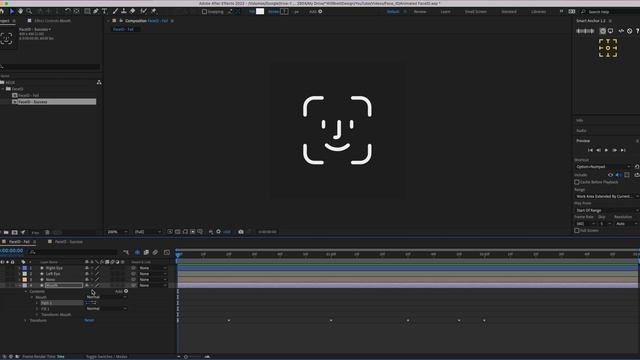Image resolution: width=640 pixels, height=360 pixels.
Task: Open the Shortcut Option+Numpad dropdown
Action: [603, 167]
